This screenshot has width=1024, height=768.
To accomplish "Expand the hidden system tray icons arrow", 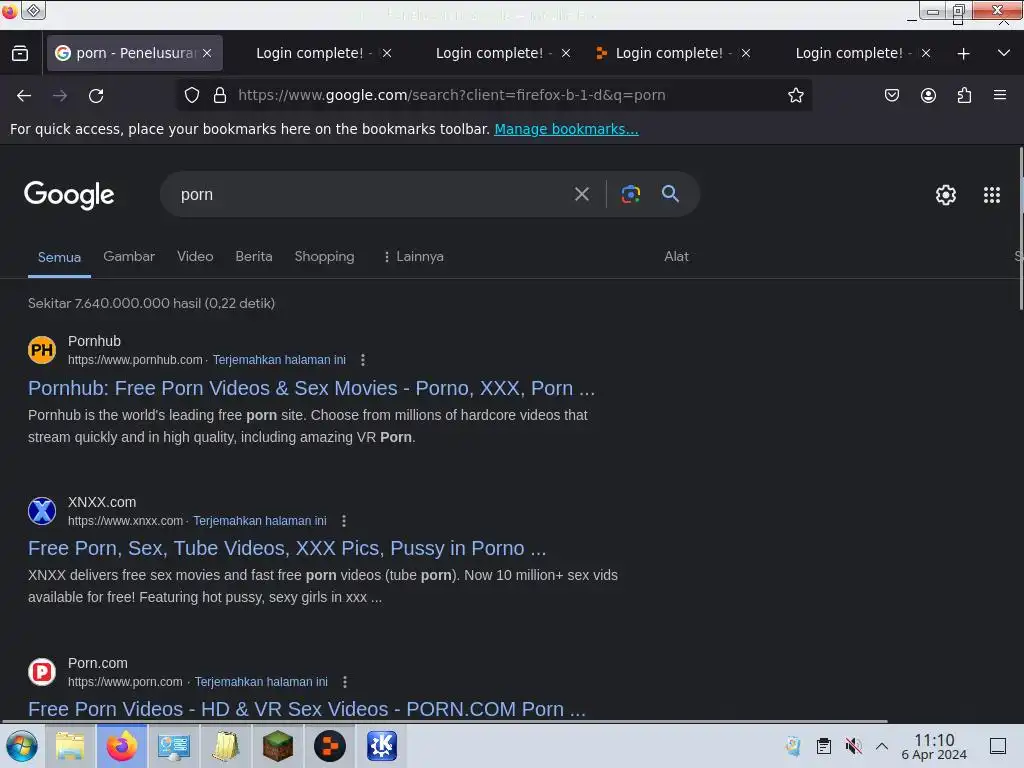I will click(882, 746).
